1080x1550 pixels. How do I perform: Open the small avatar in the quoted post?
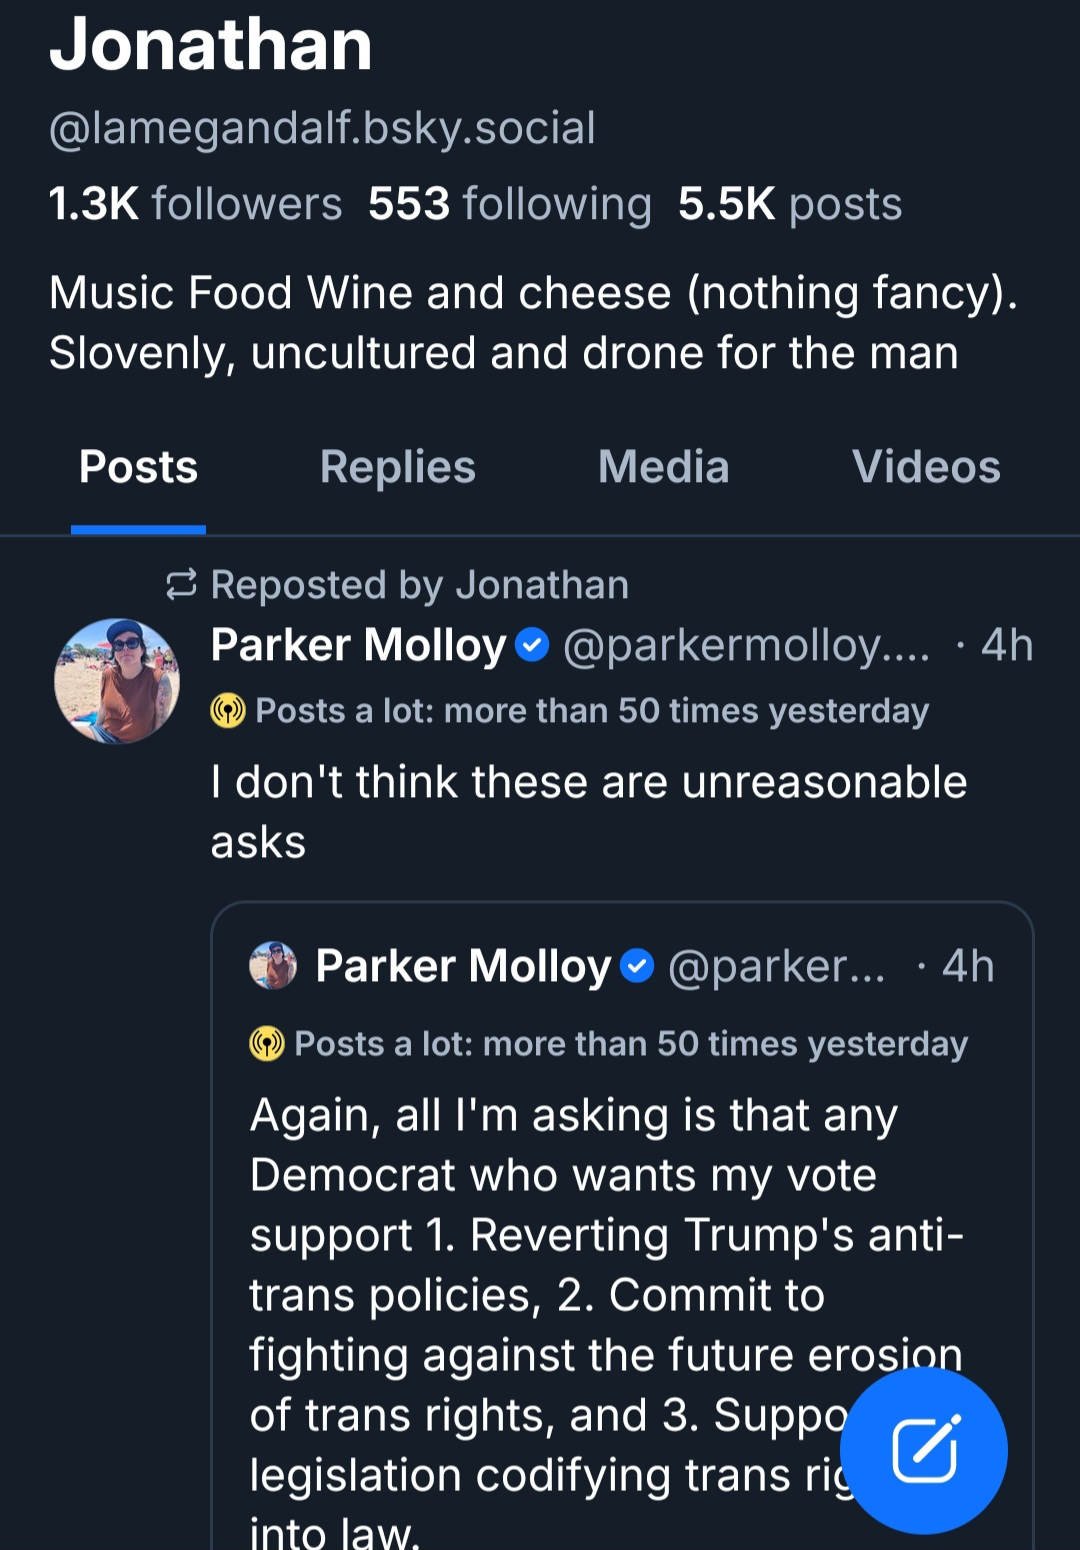pos(273,966)
